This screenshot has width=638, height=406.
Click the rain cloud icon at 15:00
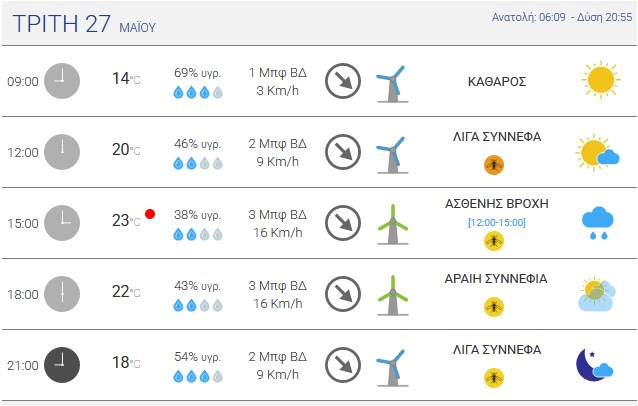[x=597, y=223]
